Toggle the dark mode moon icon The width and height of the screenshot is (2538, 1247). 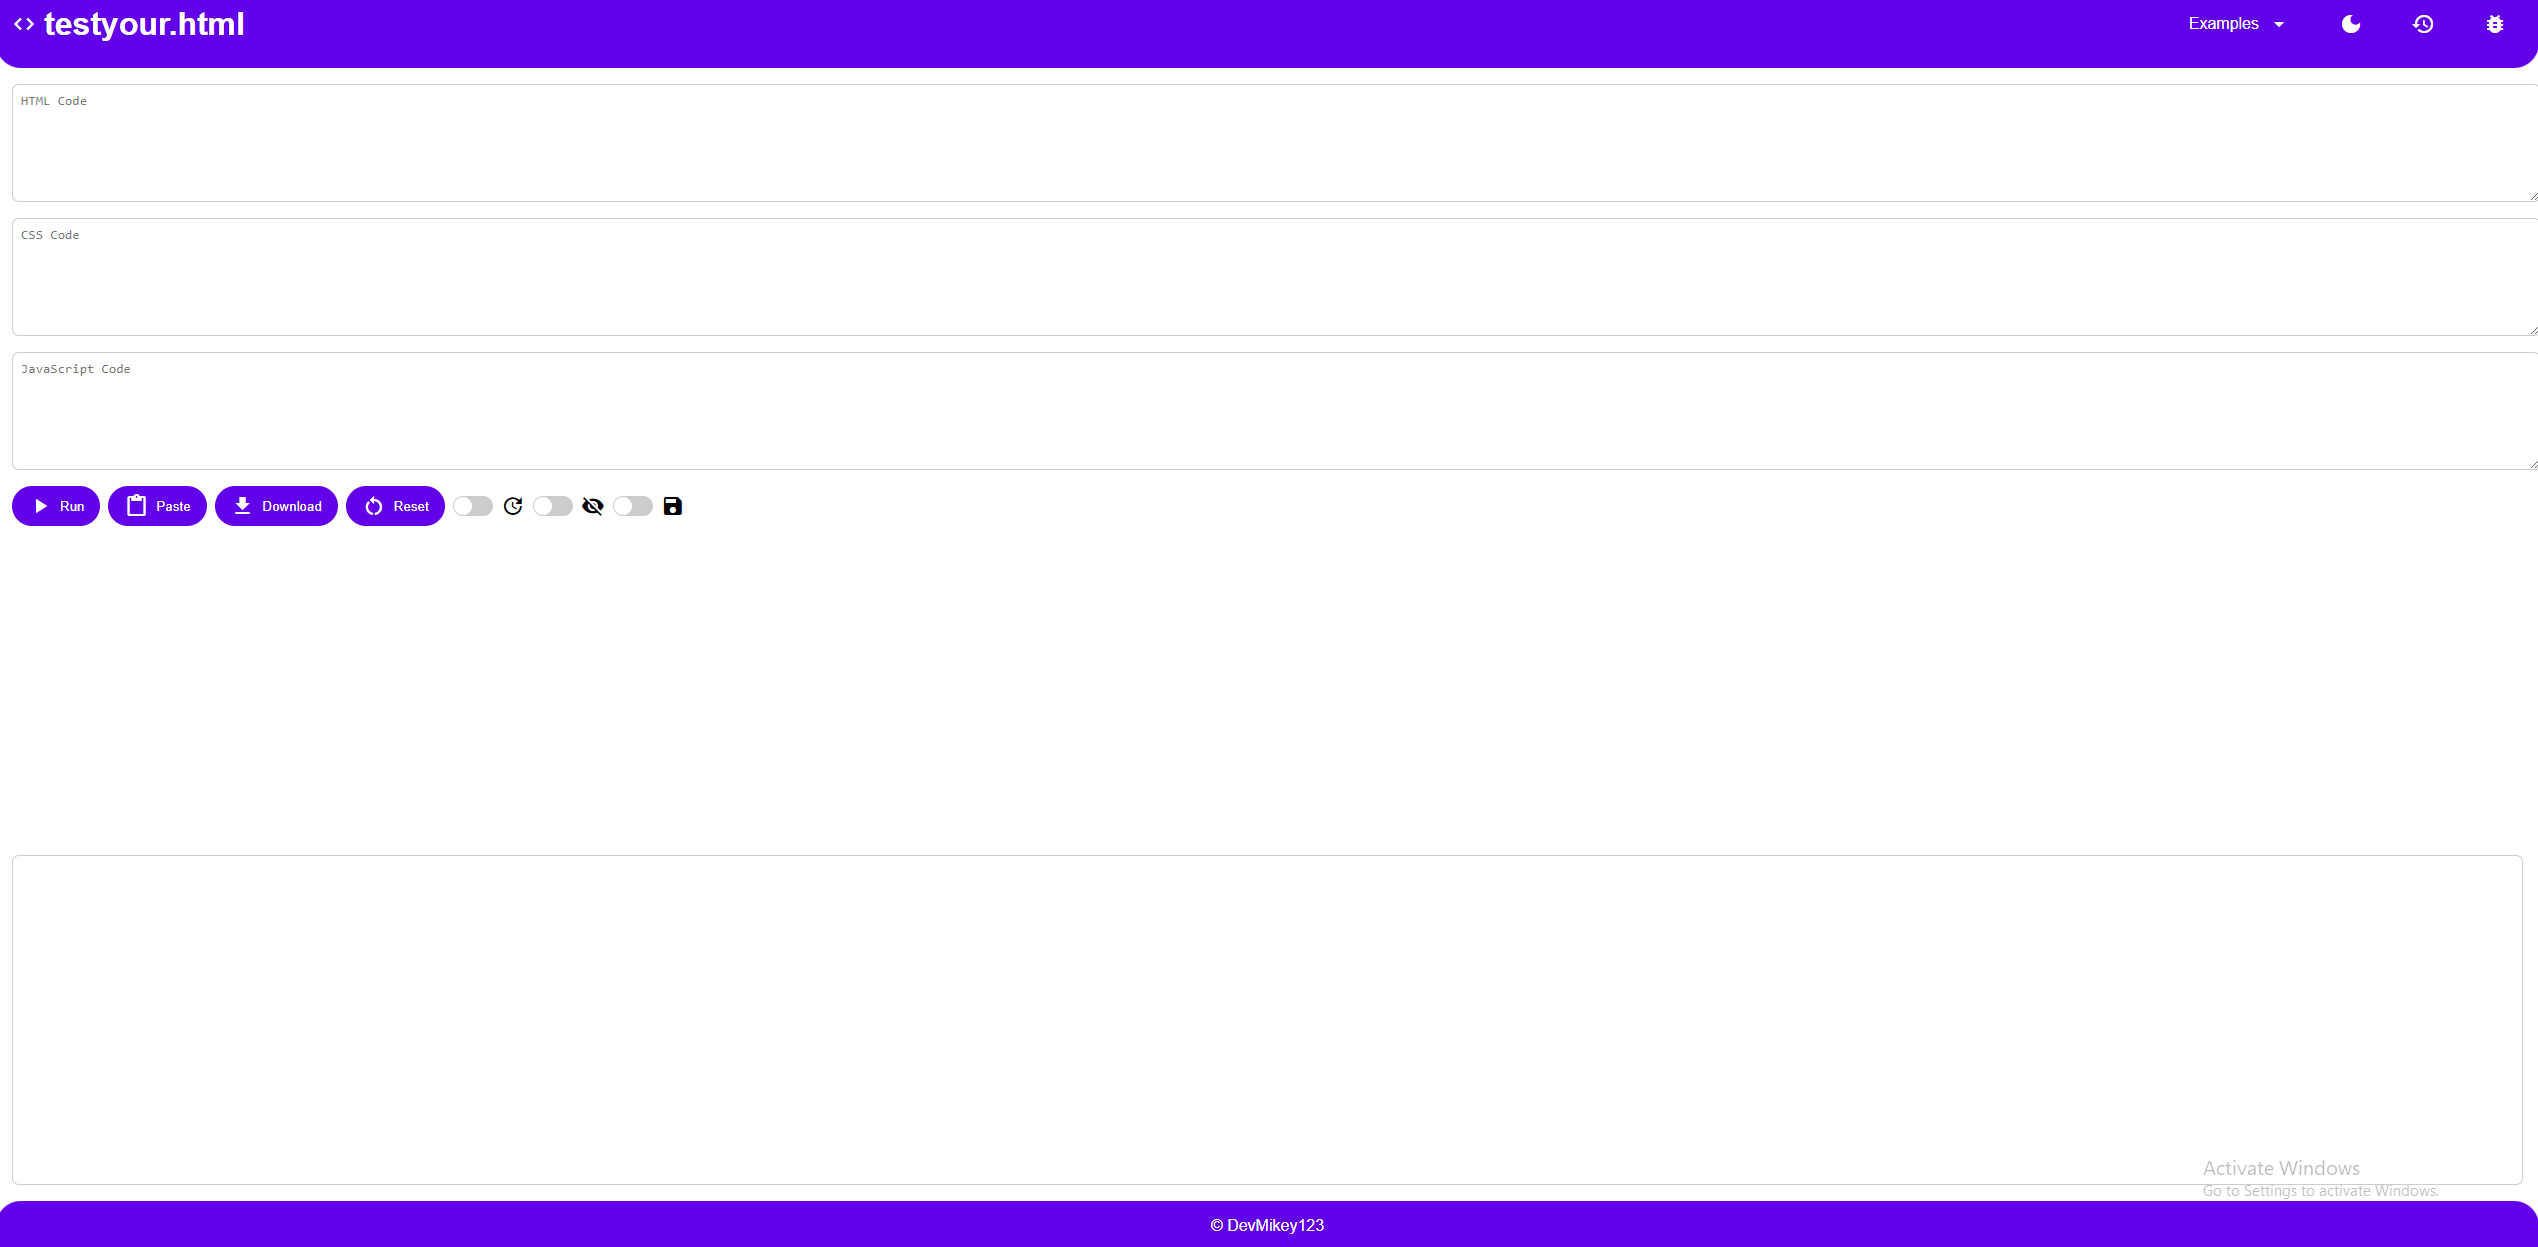tap(2350, 24)
